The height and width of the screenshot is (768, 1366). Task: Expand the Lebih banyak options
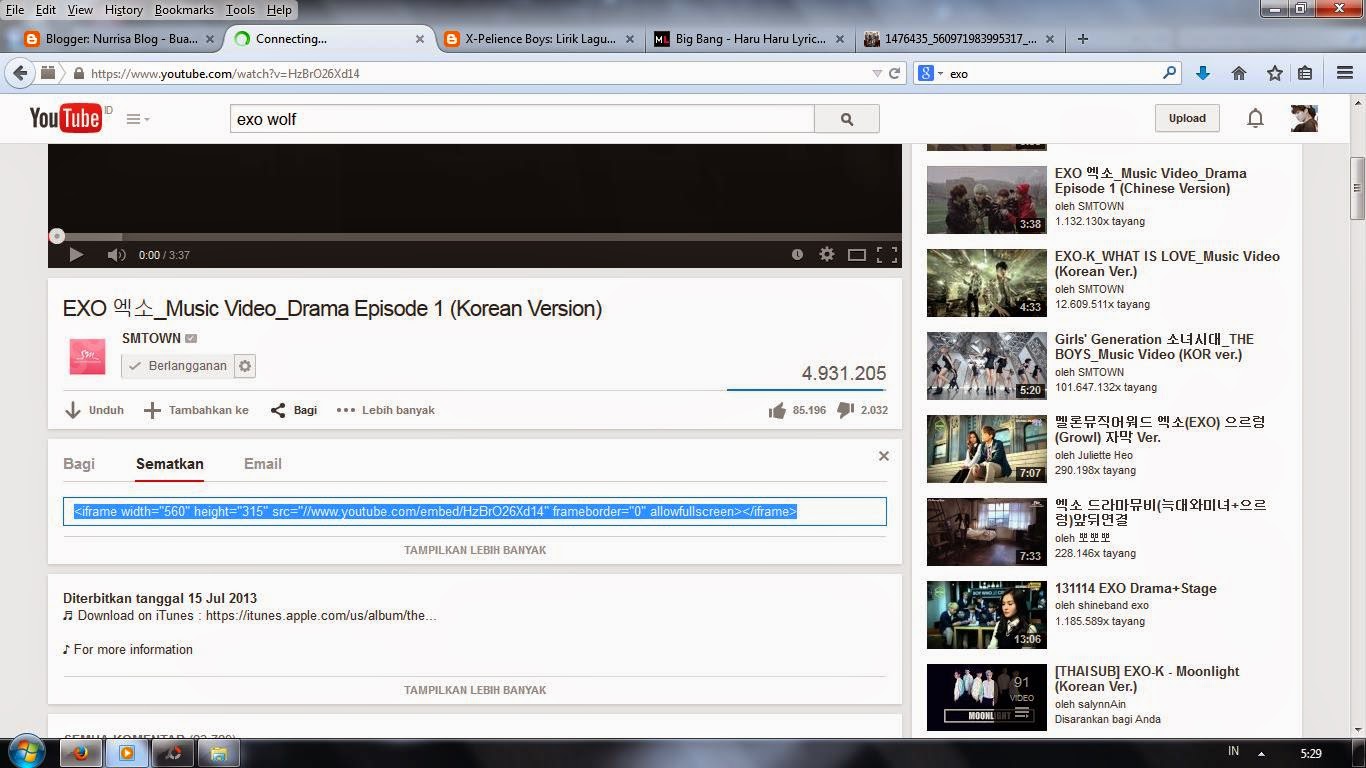386,410
